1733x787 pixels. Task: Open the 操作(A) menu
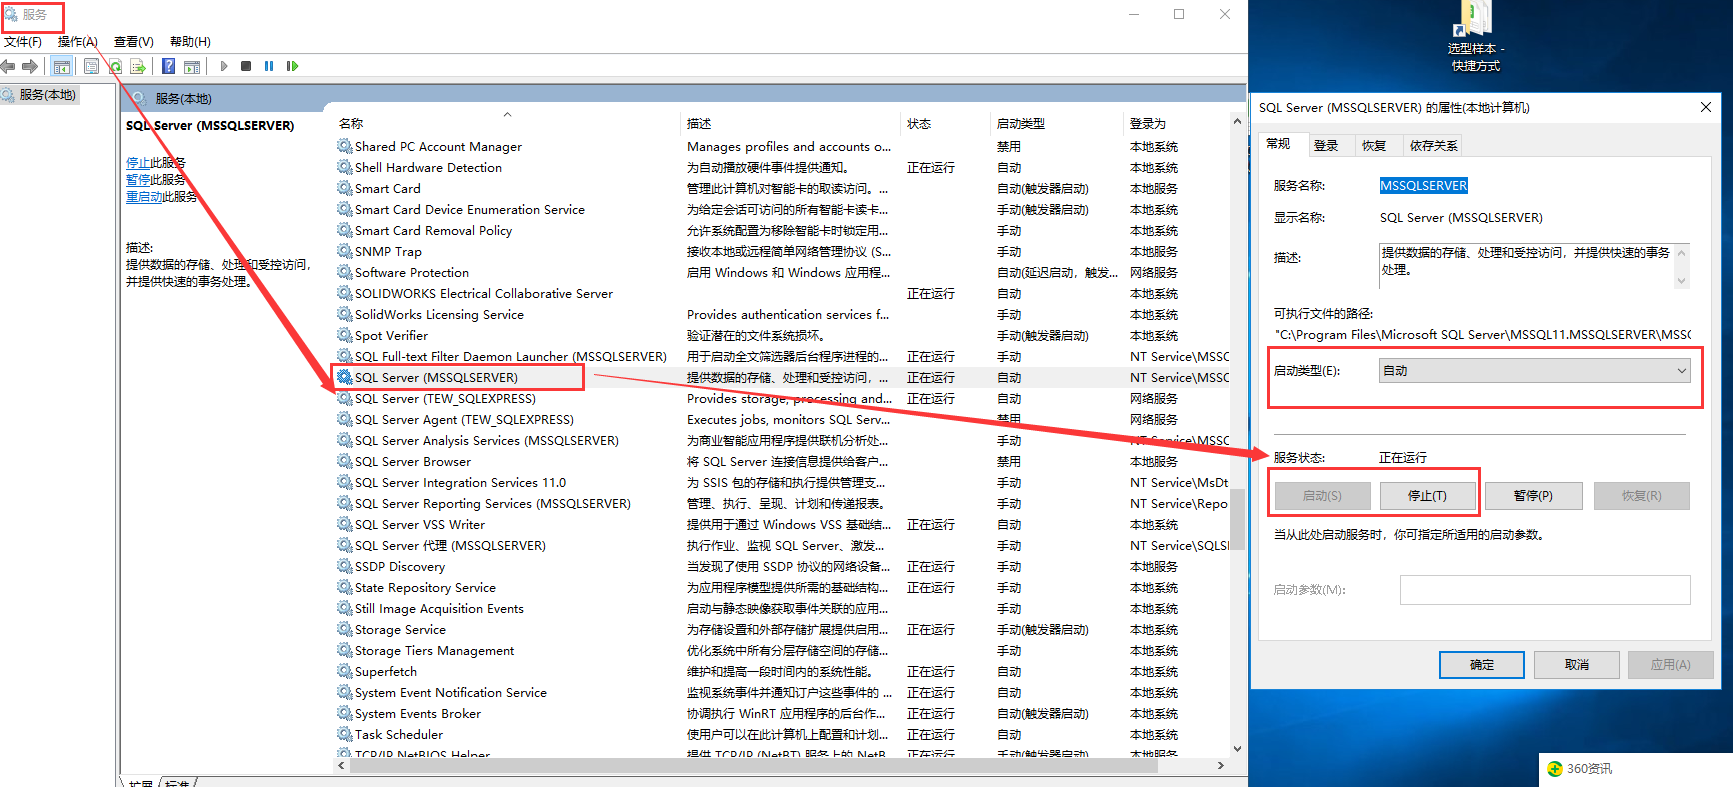(x=78, y=42)
